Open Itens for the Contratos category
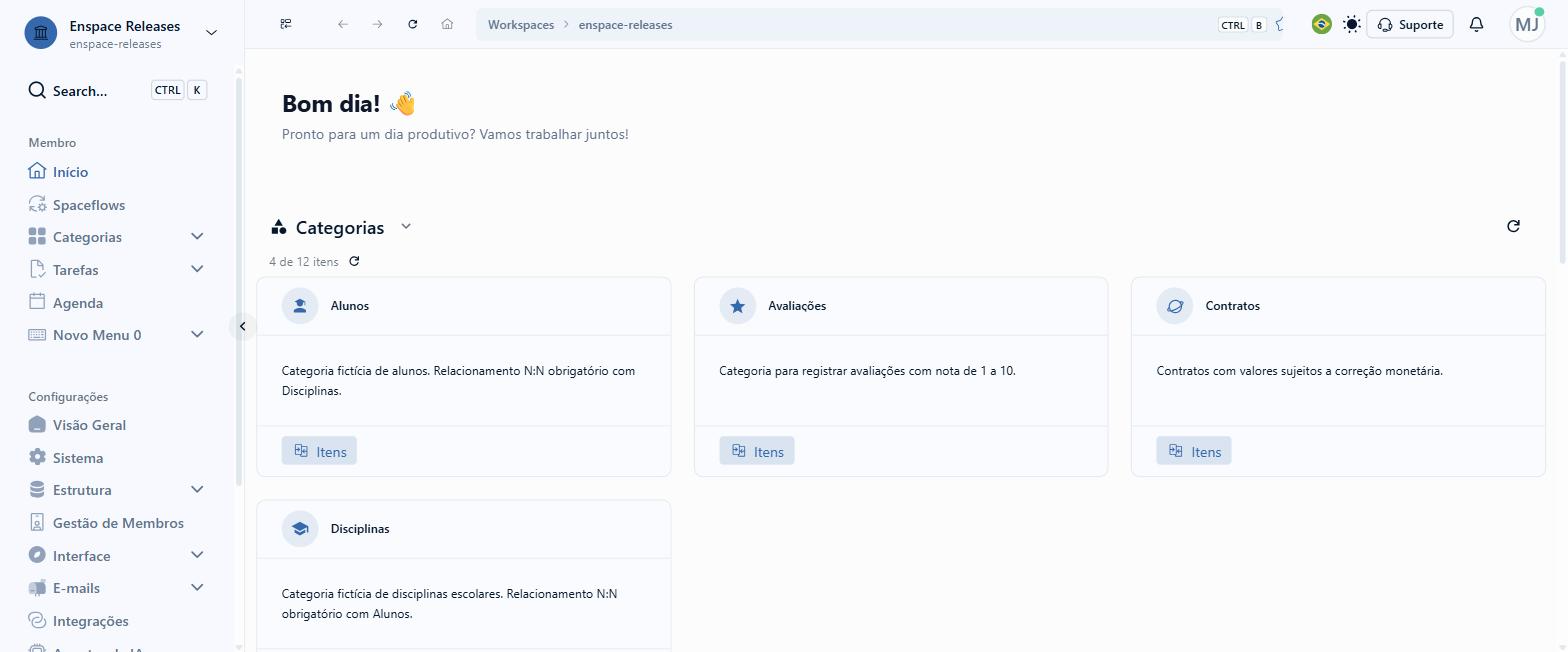 1194,451
